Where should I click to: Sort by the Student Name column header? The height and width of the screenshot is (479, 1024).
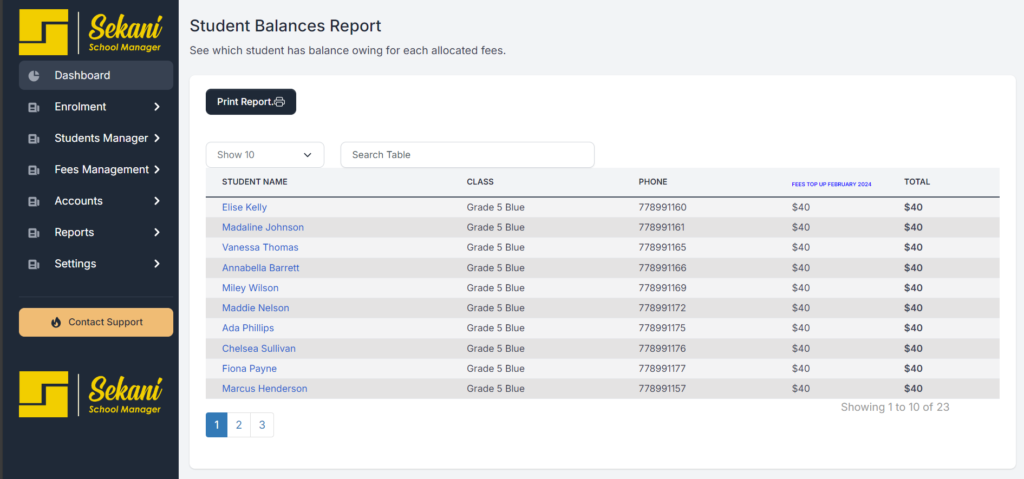254,182
